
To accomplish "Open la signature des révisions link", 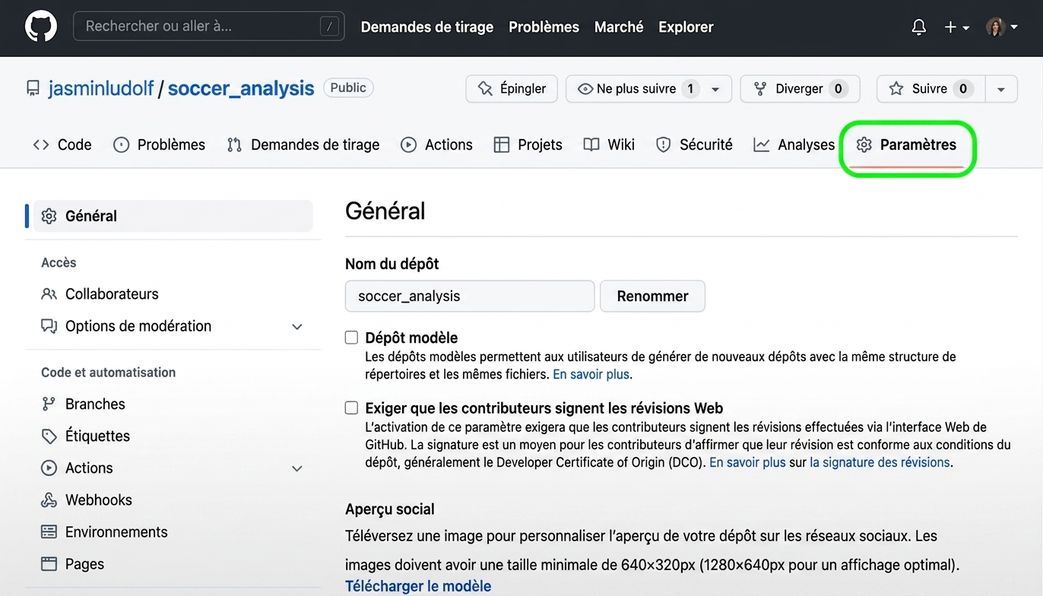I will click(879, 462).
